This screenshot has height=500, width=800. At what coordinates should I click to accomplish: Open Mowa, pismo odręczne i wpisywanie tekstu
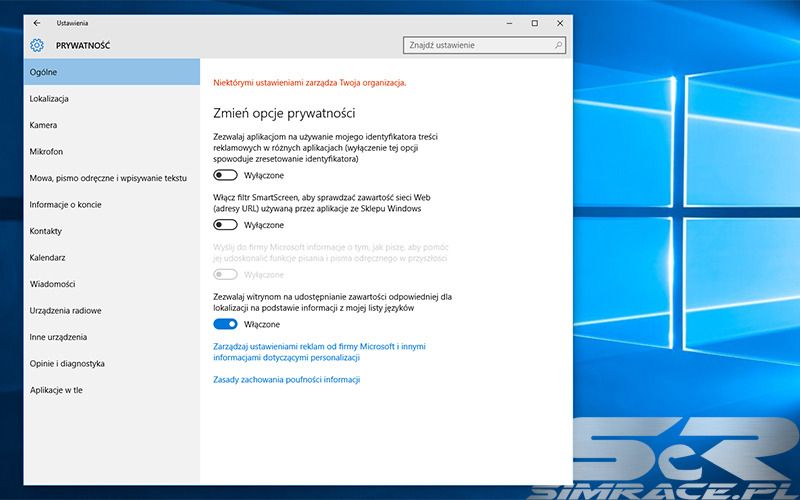[108, 178]
